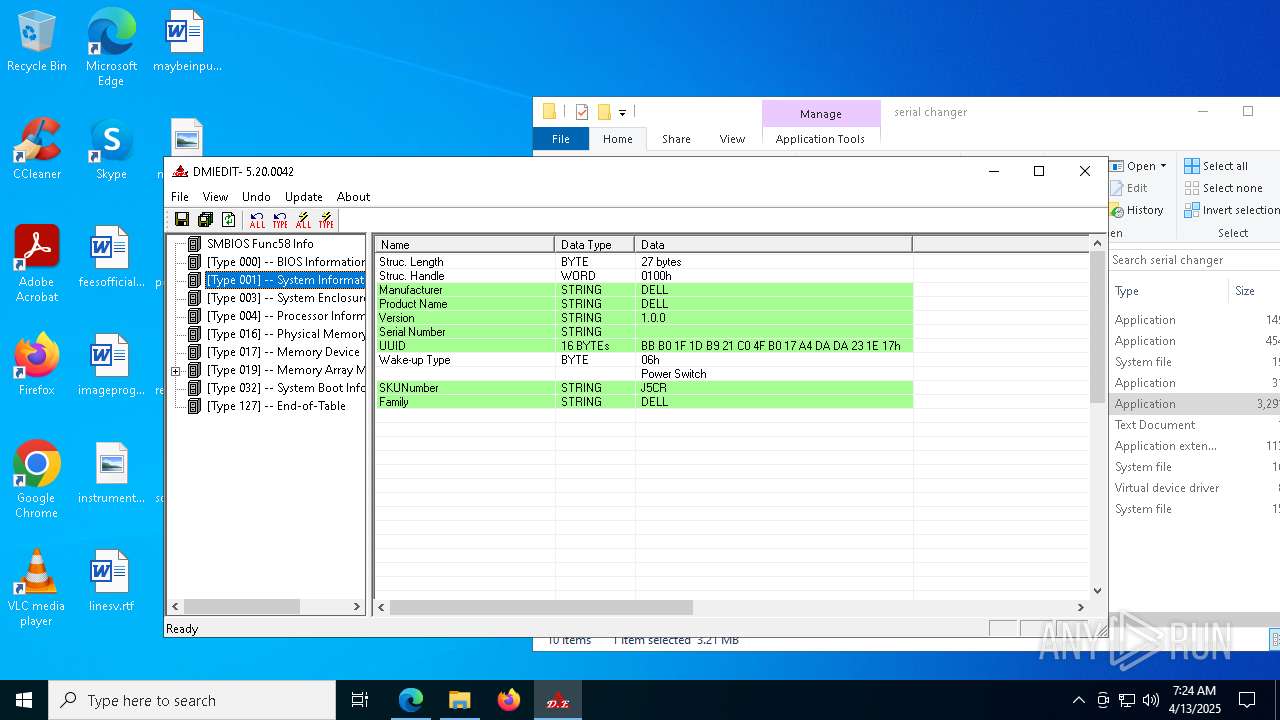The image size is (1280, 720).
Task: Open the Undo menu
Action: pyautogui.click(x=256, y=197)
